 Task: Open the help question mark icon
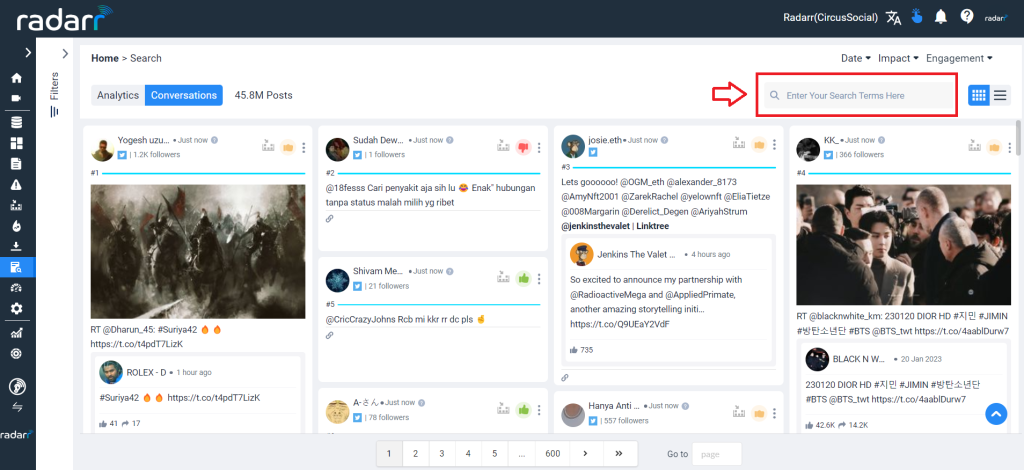click(x=967, y=16)
